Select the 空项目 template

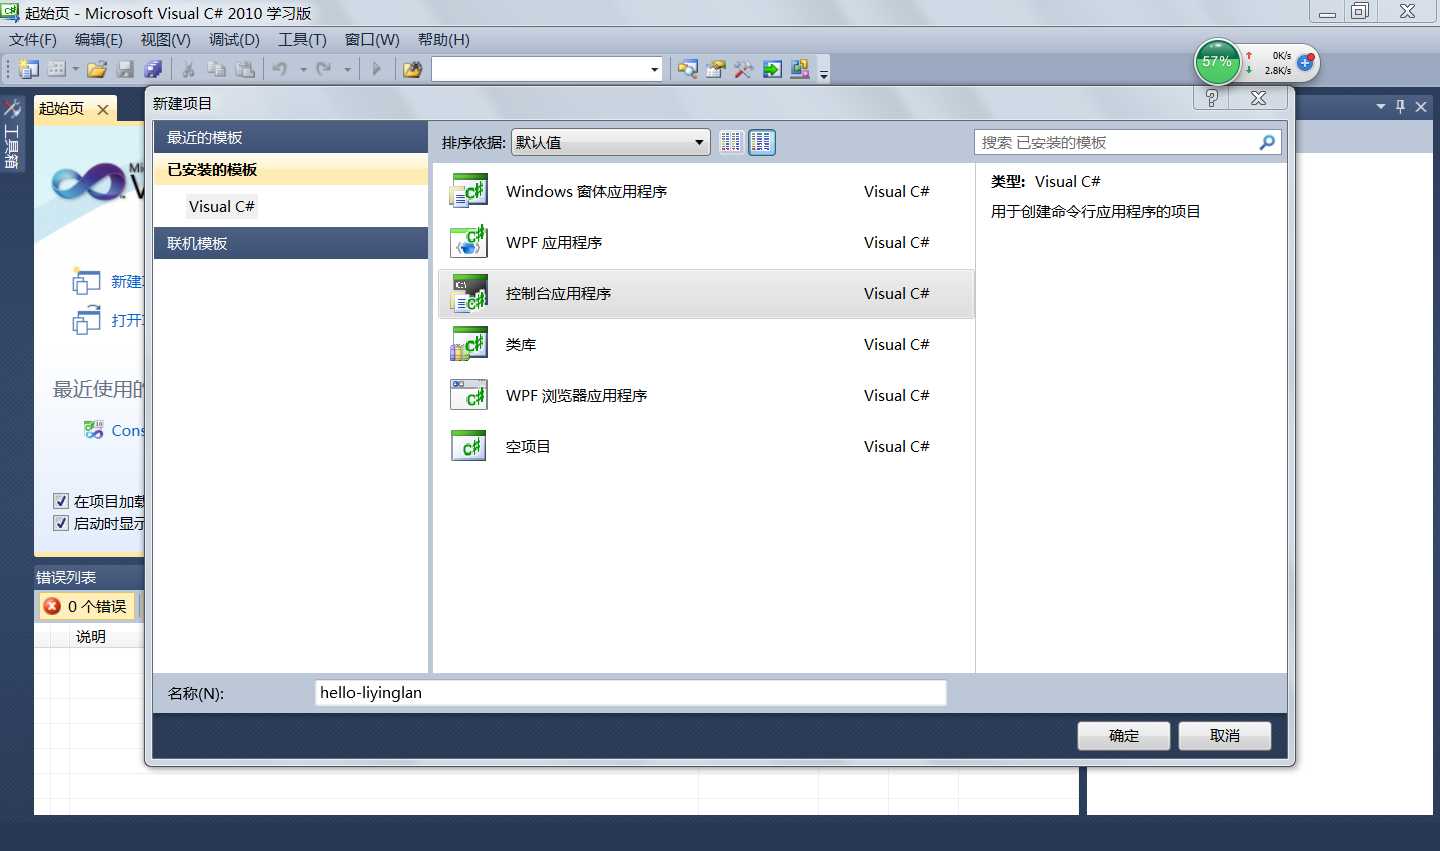pos(706,446)
